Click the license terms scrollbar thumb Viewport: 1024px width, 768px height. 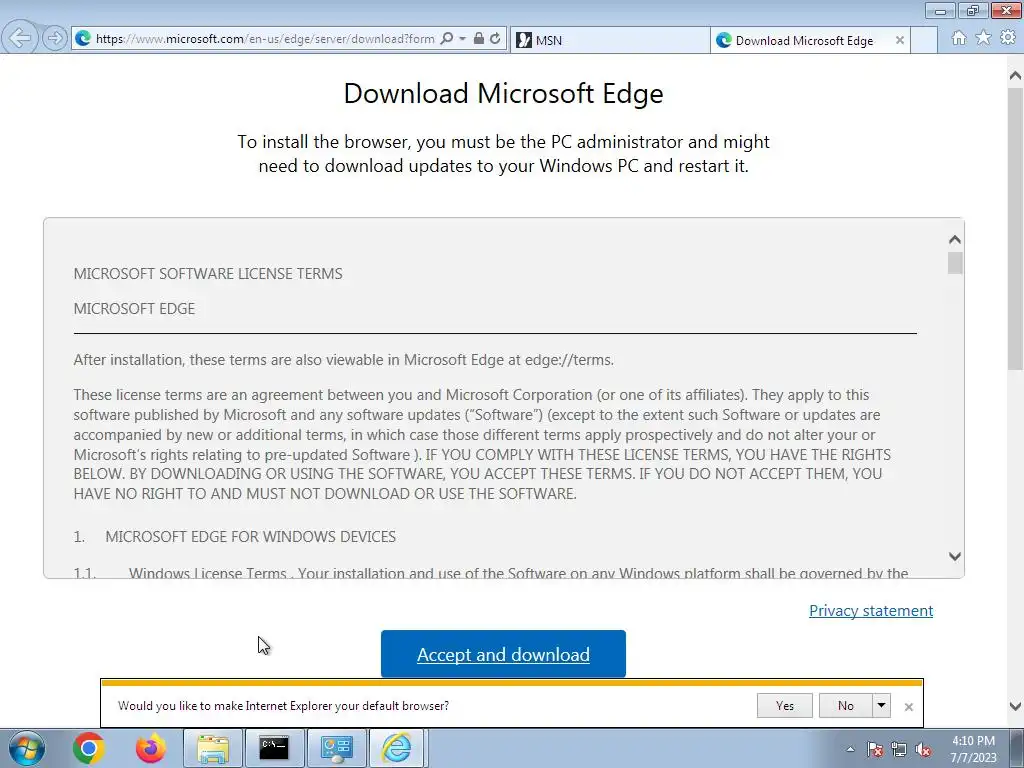(x=955, y=263)
